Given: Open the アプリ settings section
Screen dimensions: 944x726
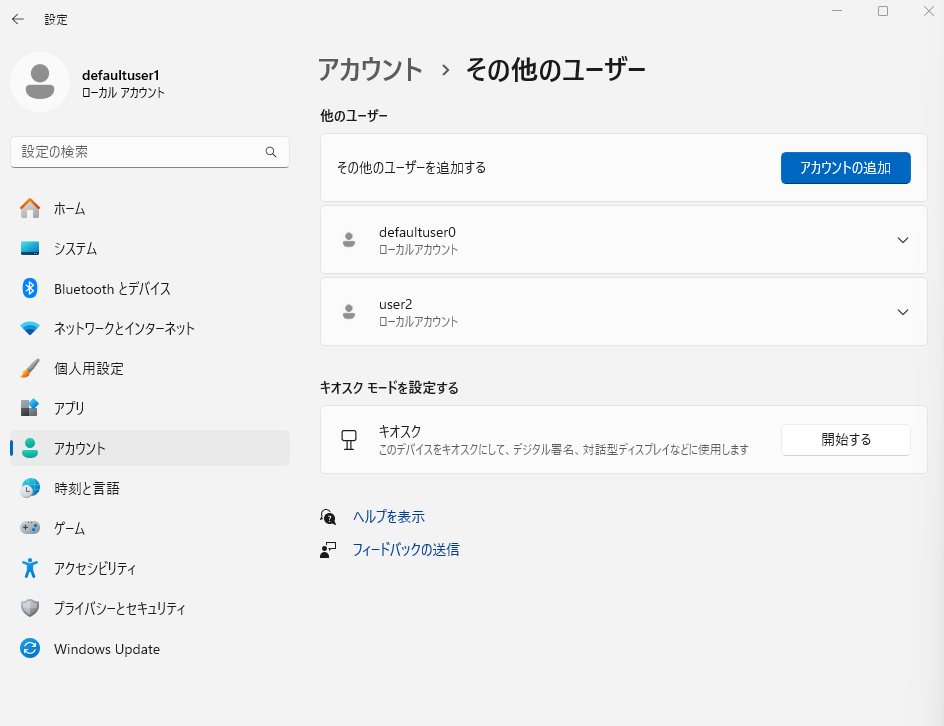Looking at the screenshot, I should pyautogui.click(x=69, y=408).
